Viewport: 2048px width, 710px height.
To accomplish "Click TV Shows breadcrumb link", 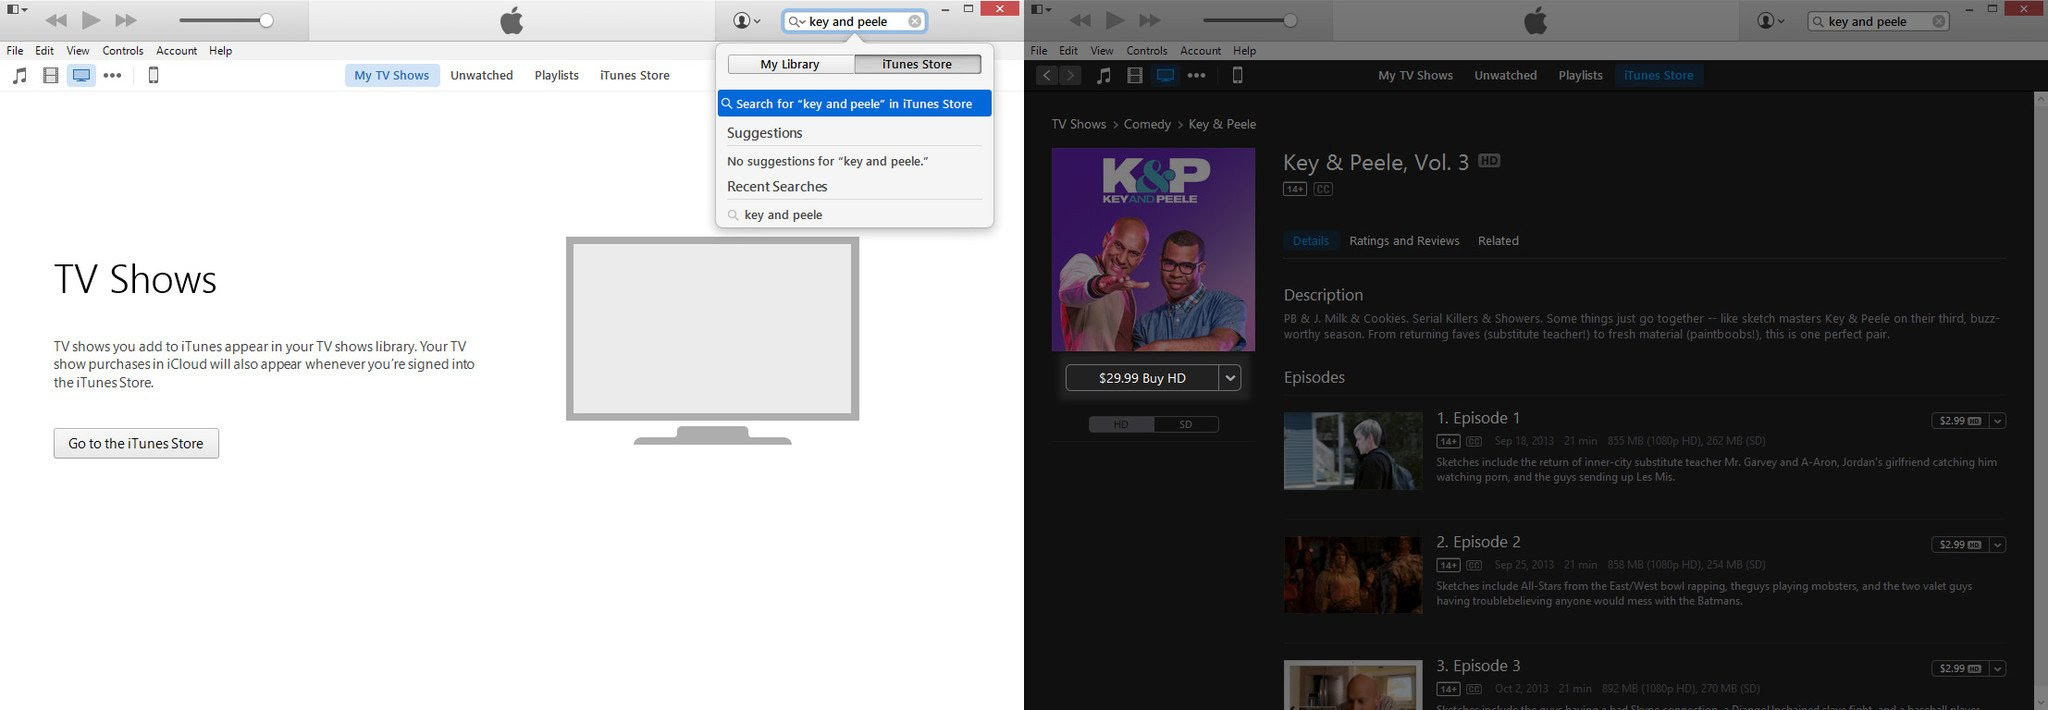I will coord(1078,124).
